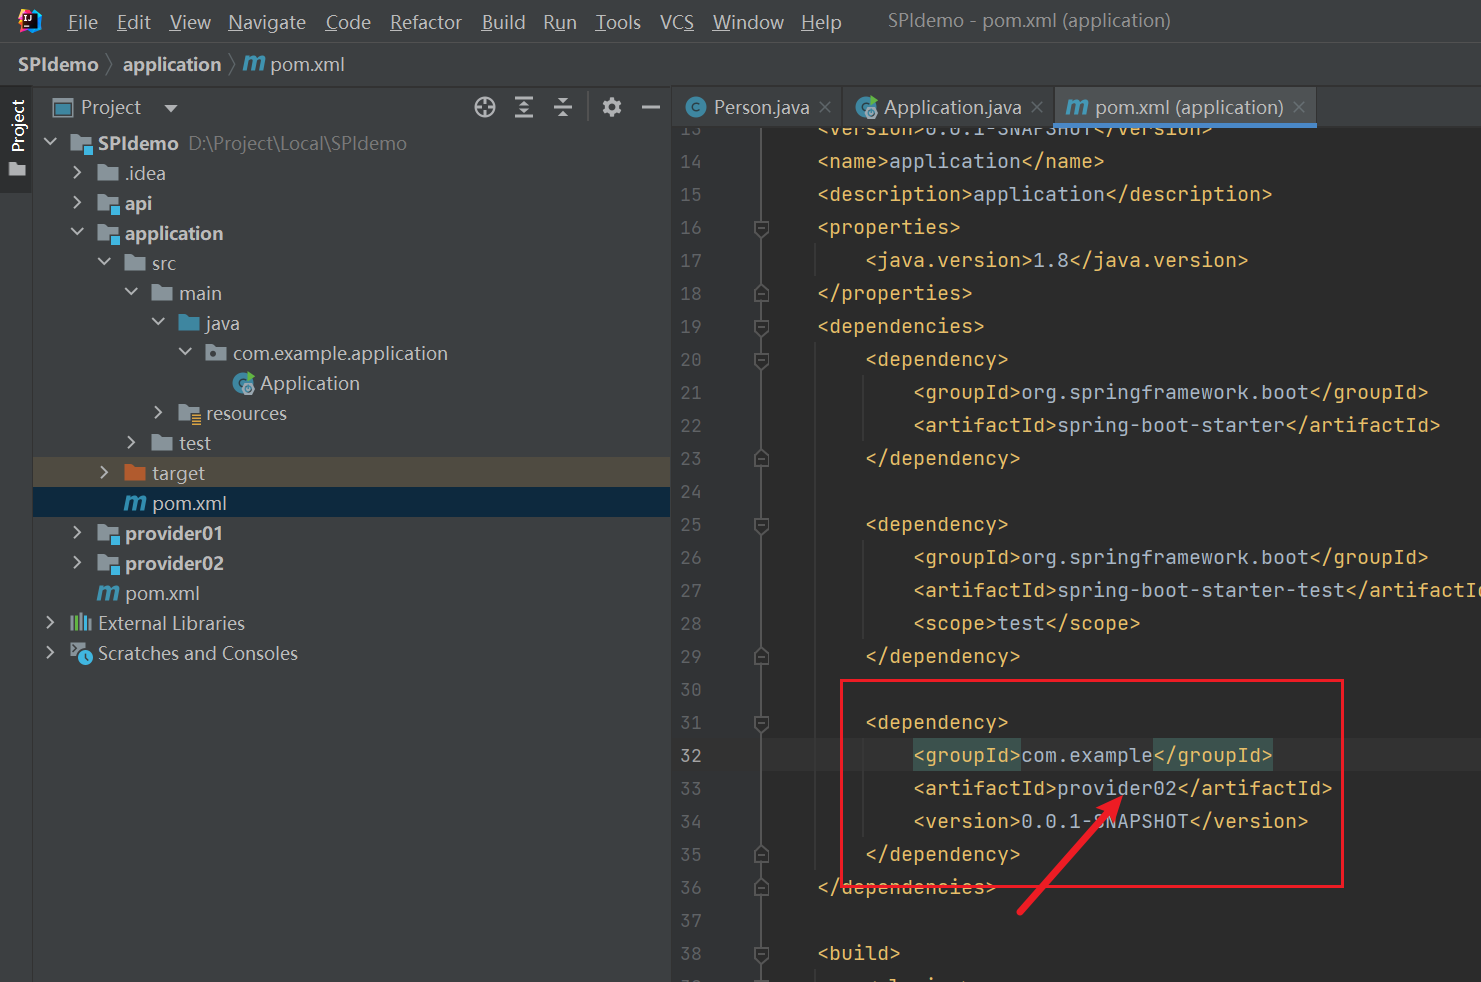This screenshot has height=982, width=1481.
Task: Click the IntelliJ IDEA logo icon
Action: 29,20
